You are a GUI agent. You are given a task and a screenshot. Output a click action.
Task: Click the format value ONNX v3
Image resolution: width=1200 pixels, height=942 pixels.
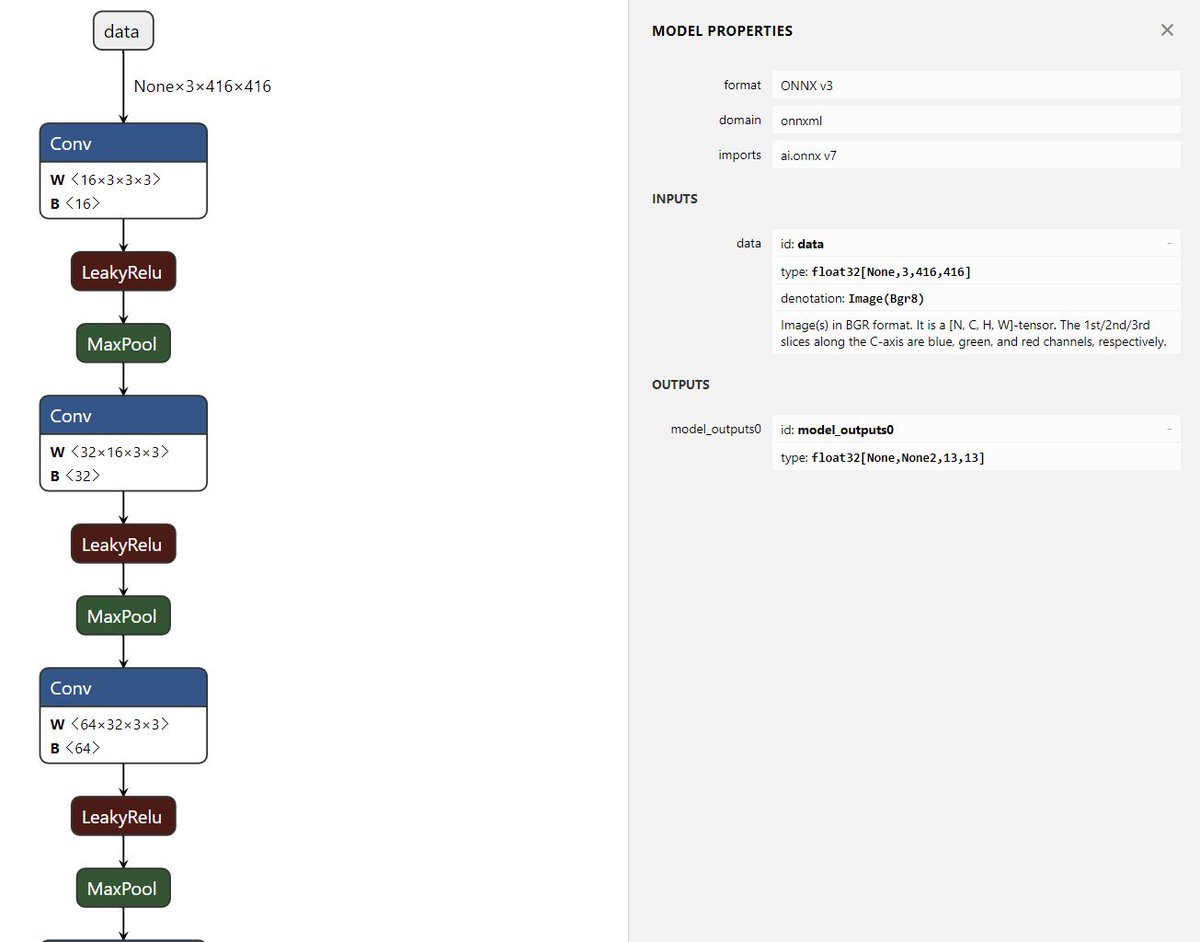pyautogui.click(x=976, y=85)
